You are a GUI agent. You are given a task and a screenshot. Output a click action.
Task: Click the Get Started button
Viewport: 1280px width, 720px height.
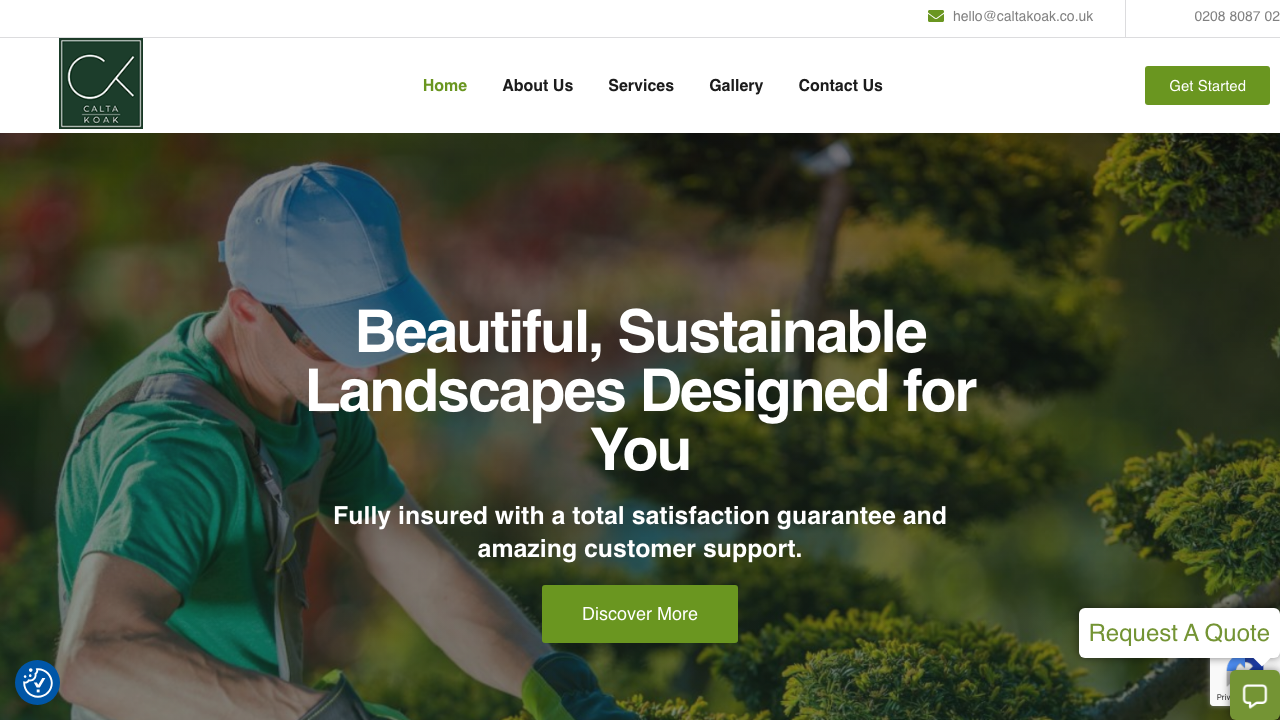pyautogui.click(x=1207, y=86)
